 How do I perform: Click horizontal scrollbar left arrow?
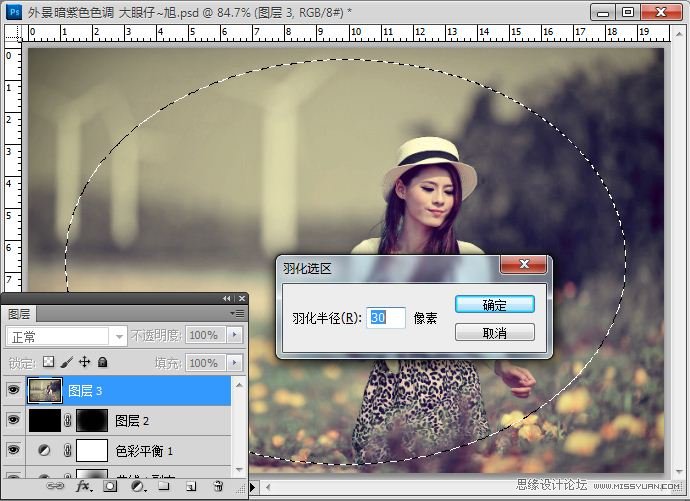pyautogui.click(x=268, y=487)
